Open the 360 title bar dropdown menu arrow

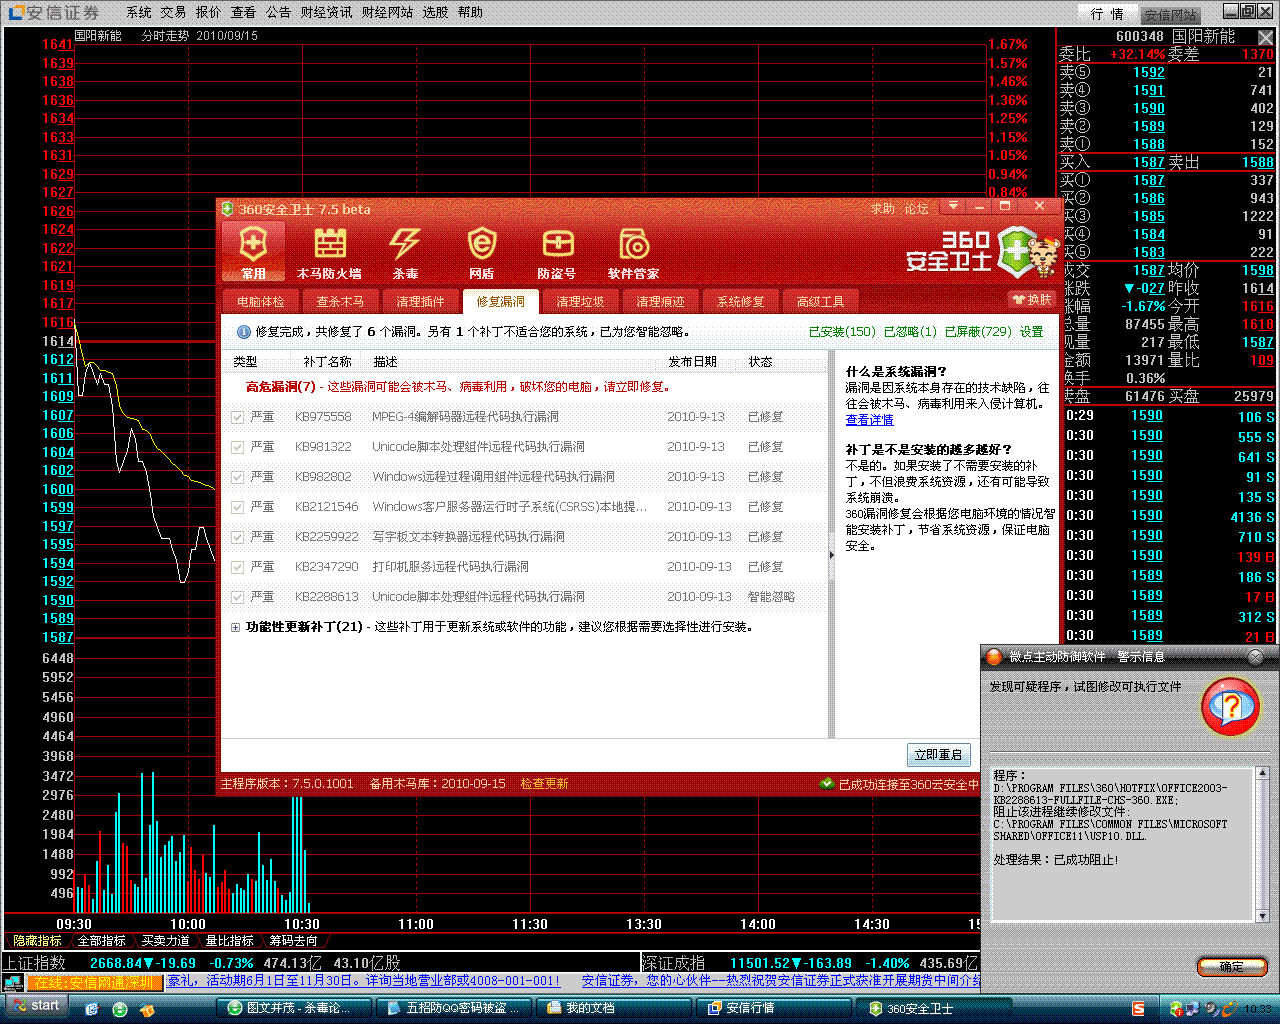click(953, 207)
